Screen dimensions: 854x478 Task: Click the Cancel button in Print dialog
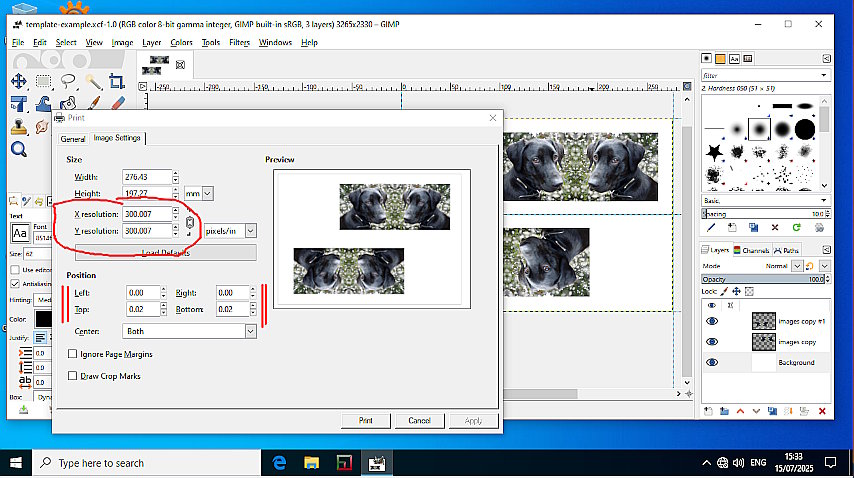(419, 420)
